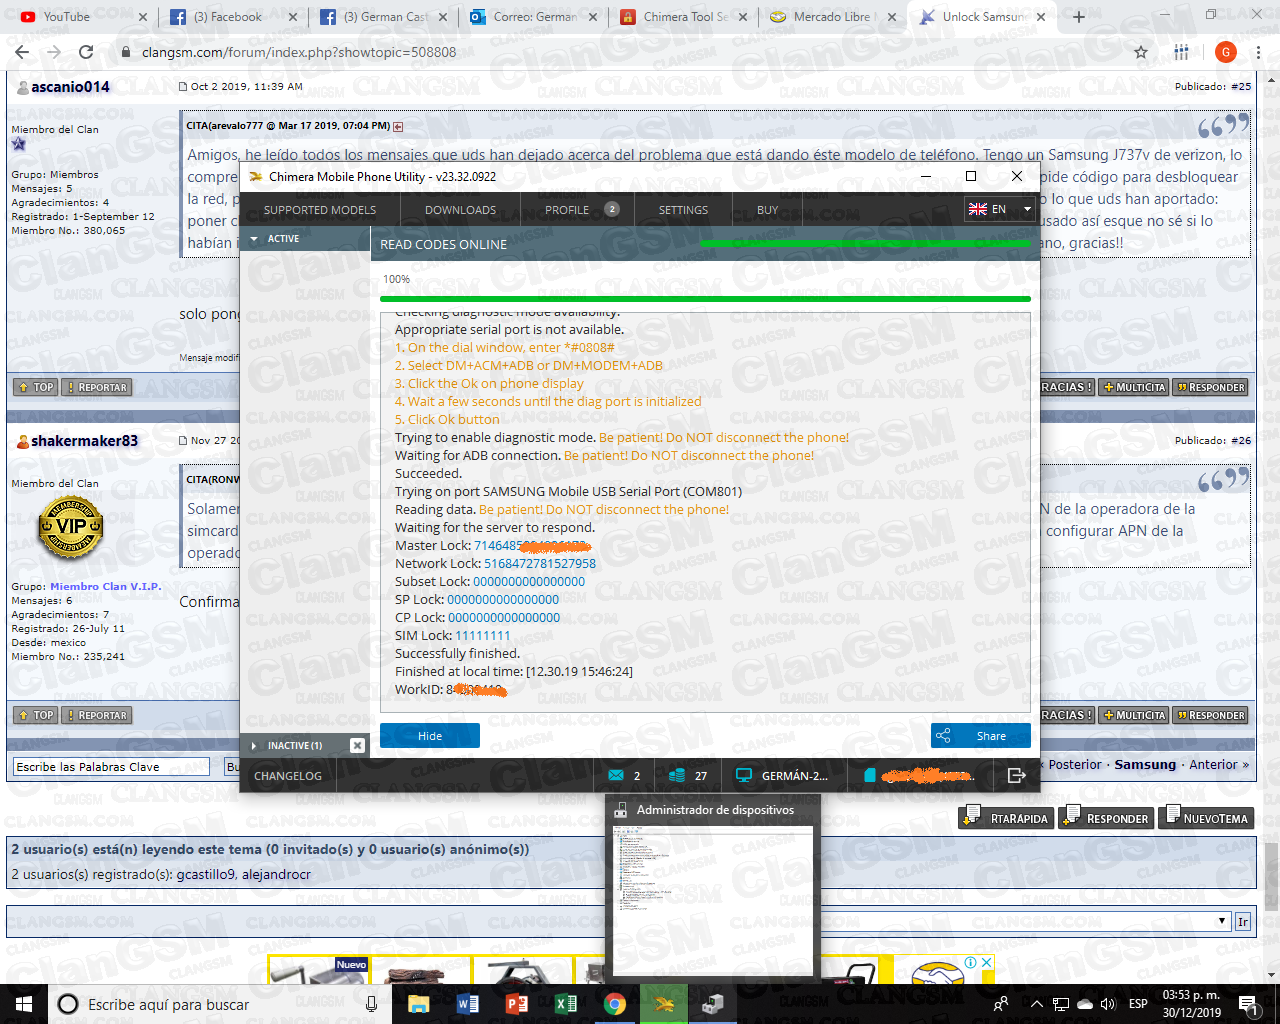The width and height of the screenshot is (1280, 1024).
Task: Open the notification center icon
Action: point(1248,1004)
